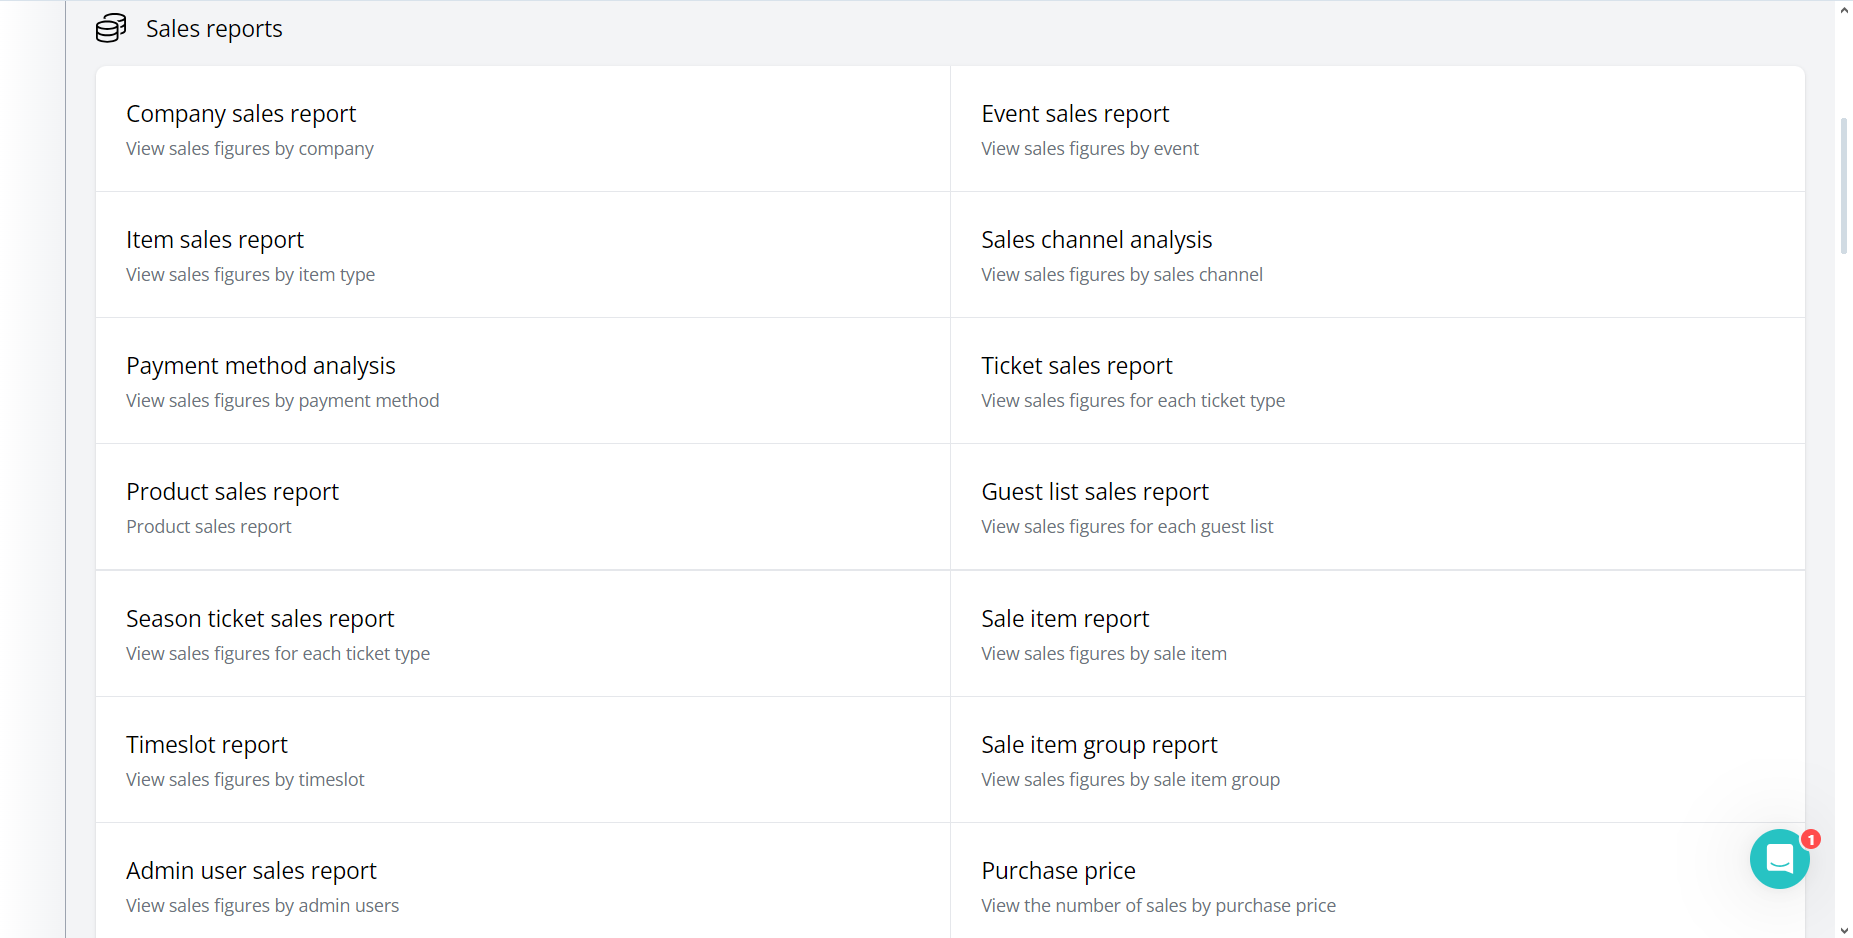
Task: Go to Product sales report
Action: (x=232, y=492)
